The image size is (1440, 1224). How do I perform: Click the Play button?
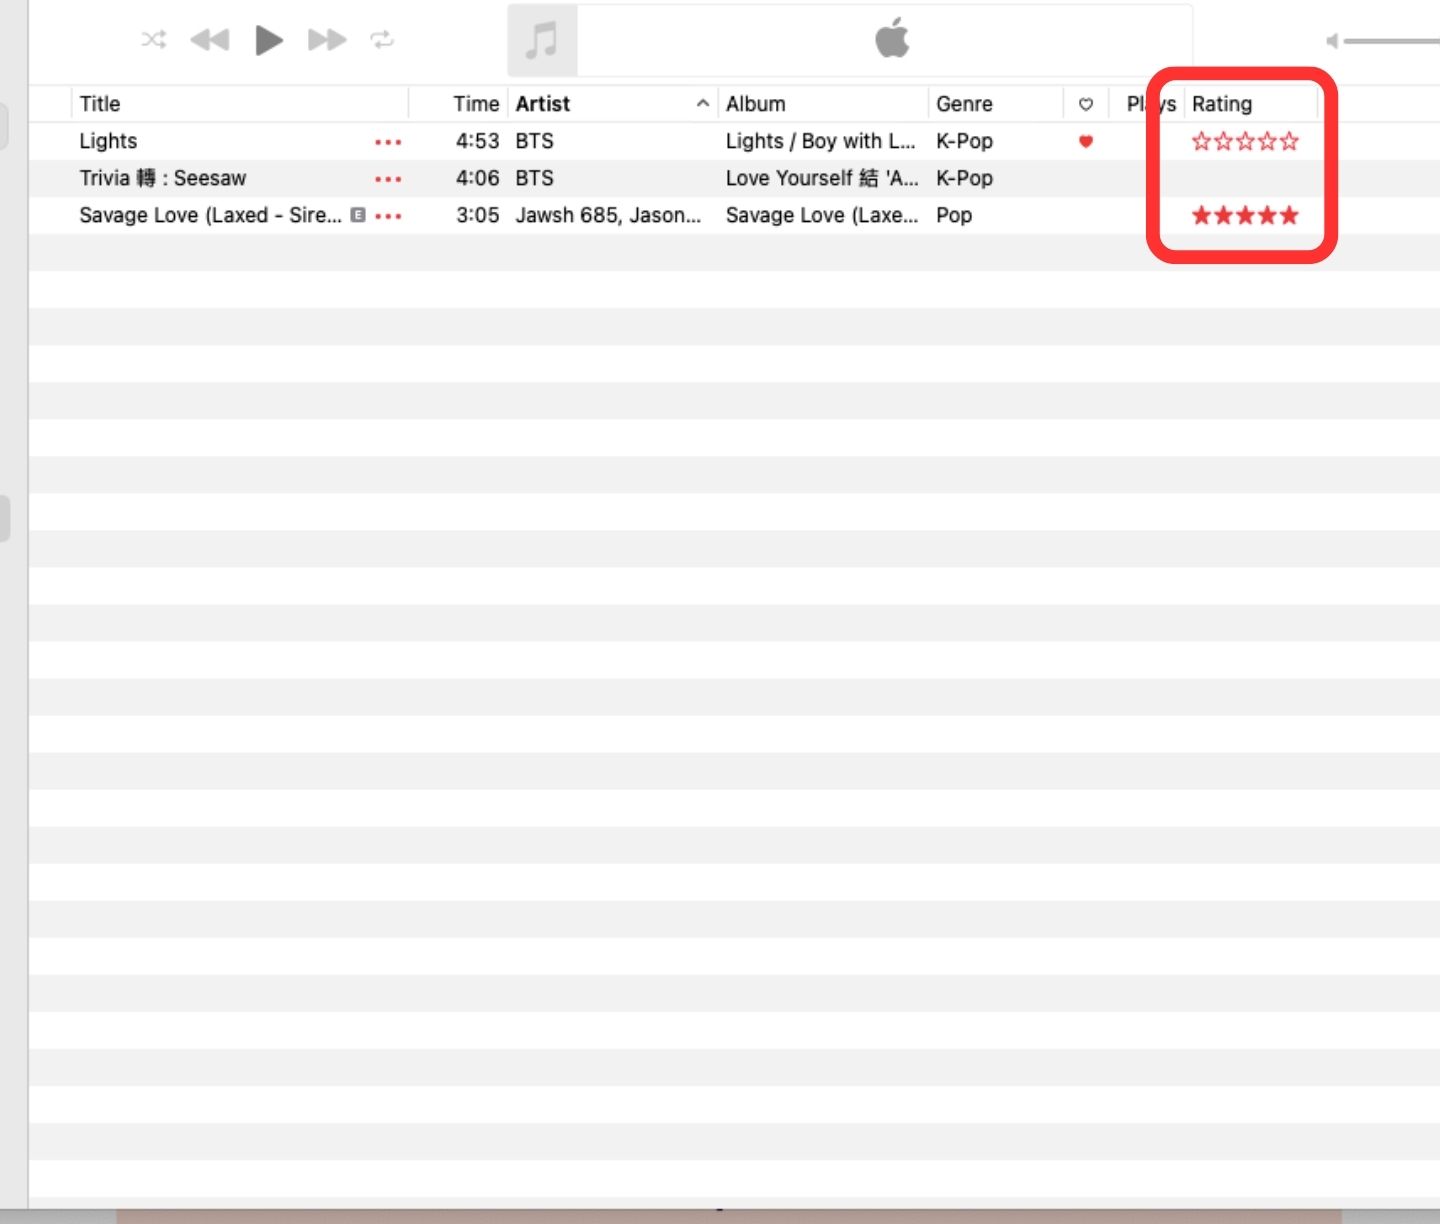[269, 40]
